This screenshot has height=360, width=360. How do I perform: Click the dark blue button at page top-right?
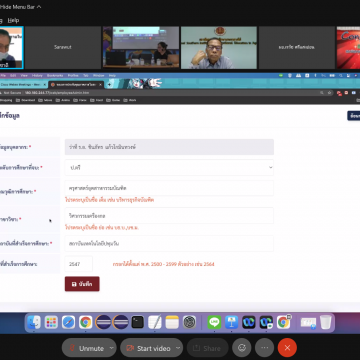pyautogui.click(x=354, y=116)
